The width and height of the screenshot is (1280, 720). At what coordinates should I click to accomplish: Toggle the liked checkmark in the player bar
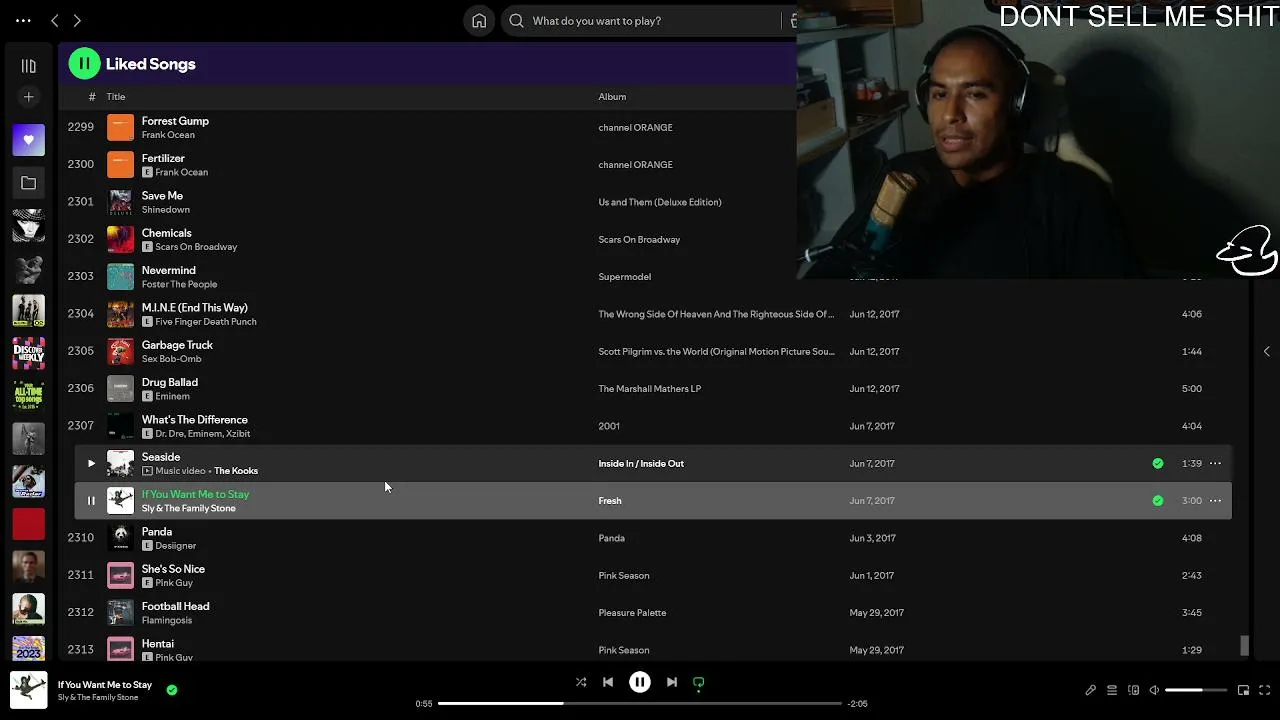(x=172, y=689)
